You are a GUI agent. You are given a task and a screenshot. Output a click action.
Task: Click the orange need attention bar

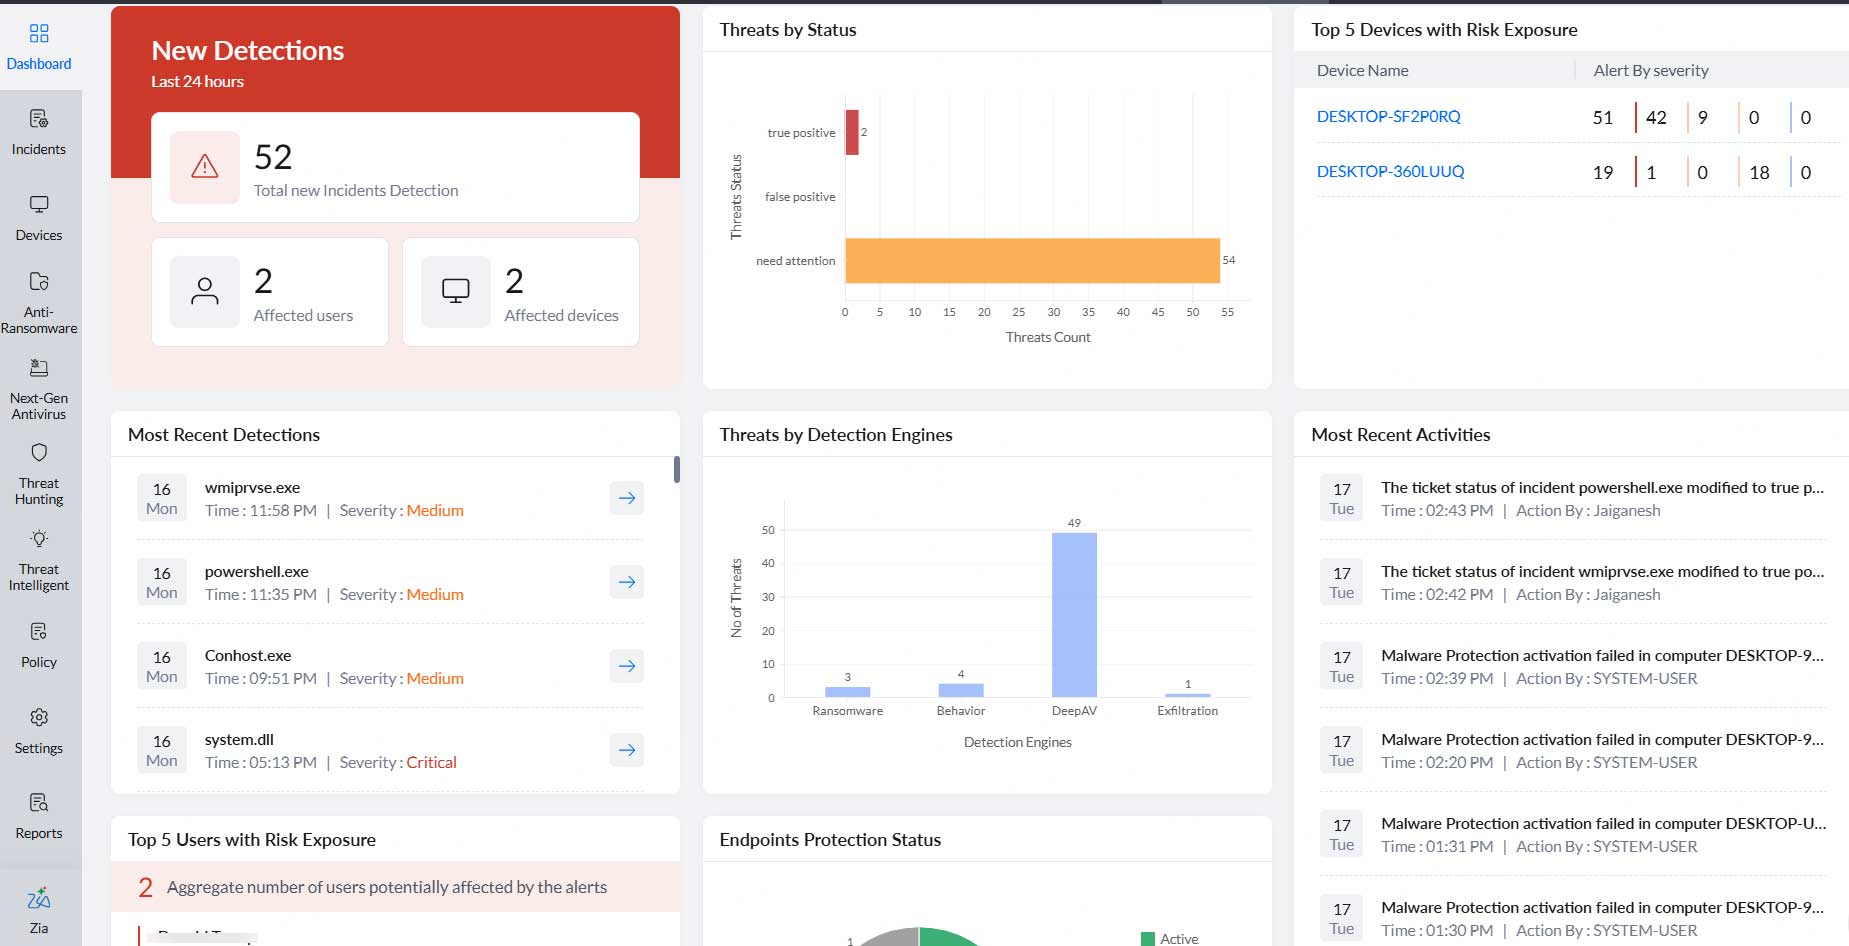(x=1032, y=261)
